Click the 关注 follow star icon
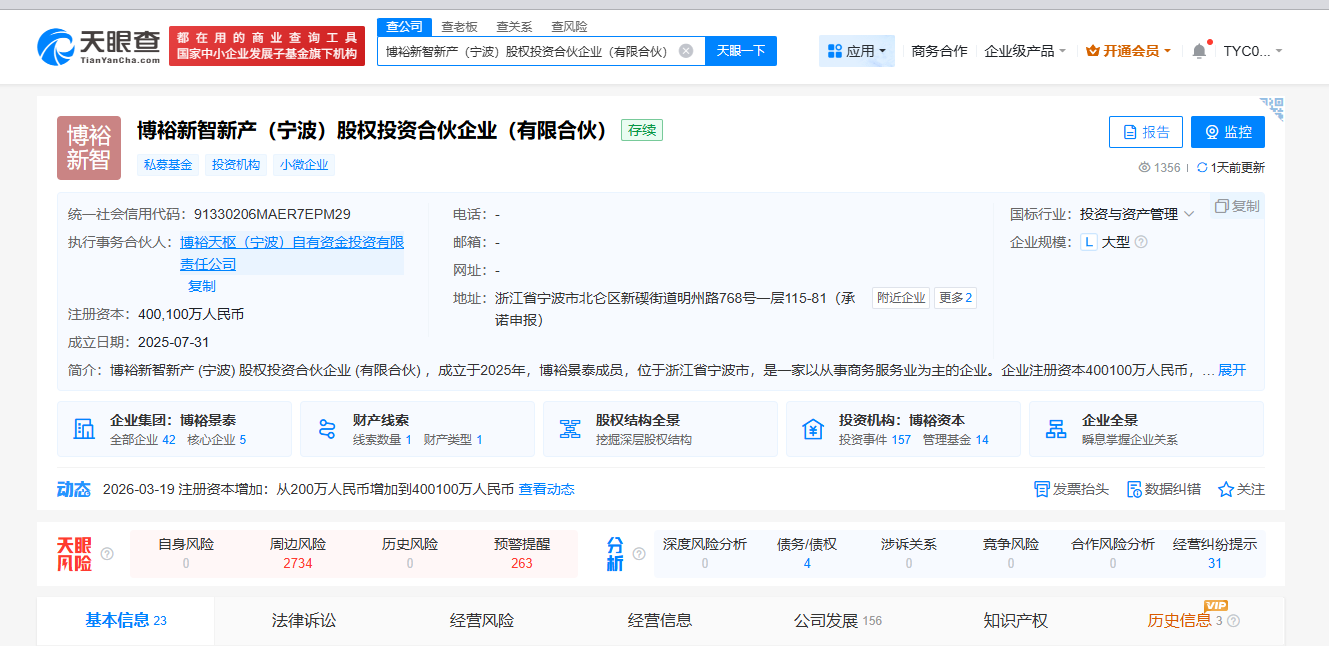 pos(1225,490)
